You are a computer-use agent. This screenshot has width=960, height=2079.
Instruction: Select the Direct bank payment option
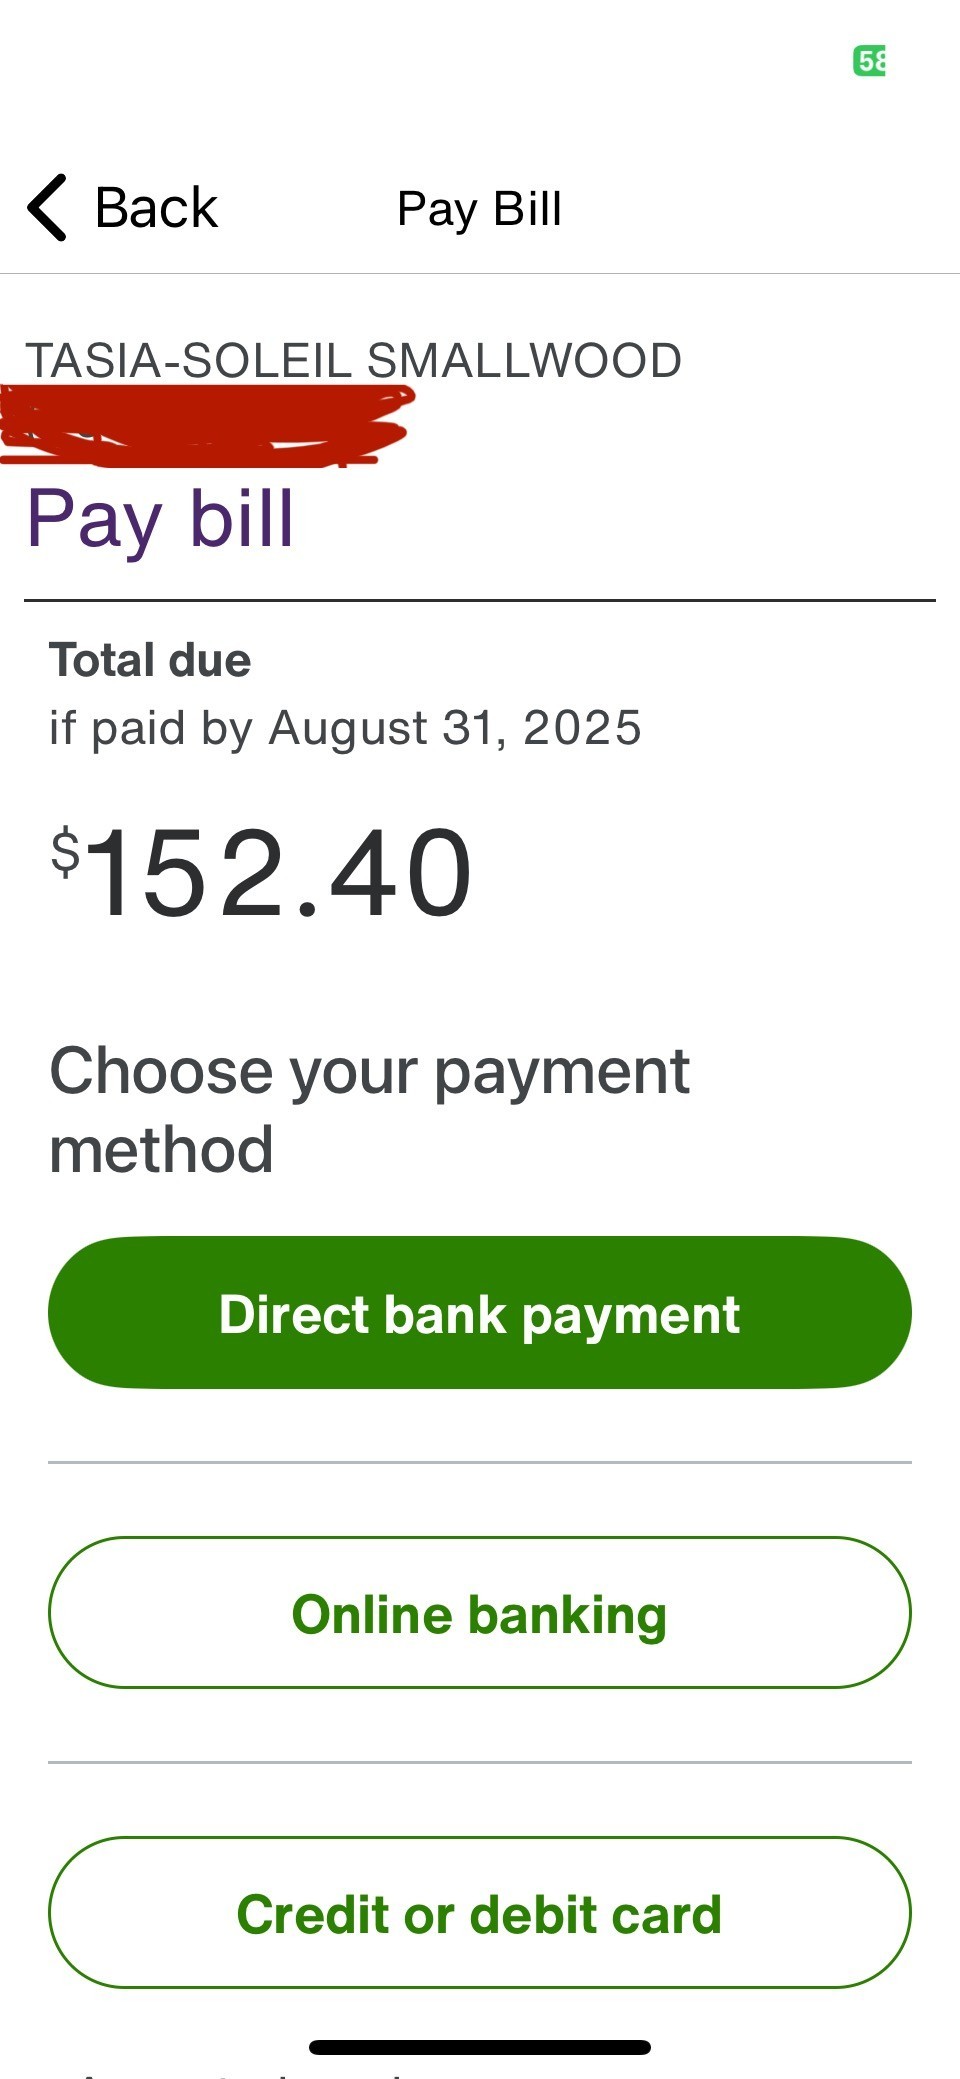[x=480, y=1313]
